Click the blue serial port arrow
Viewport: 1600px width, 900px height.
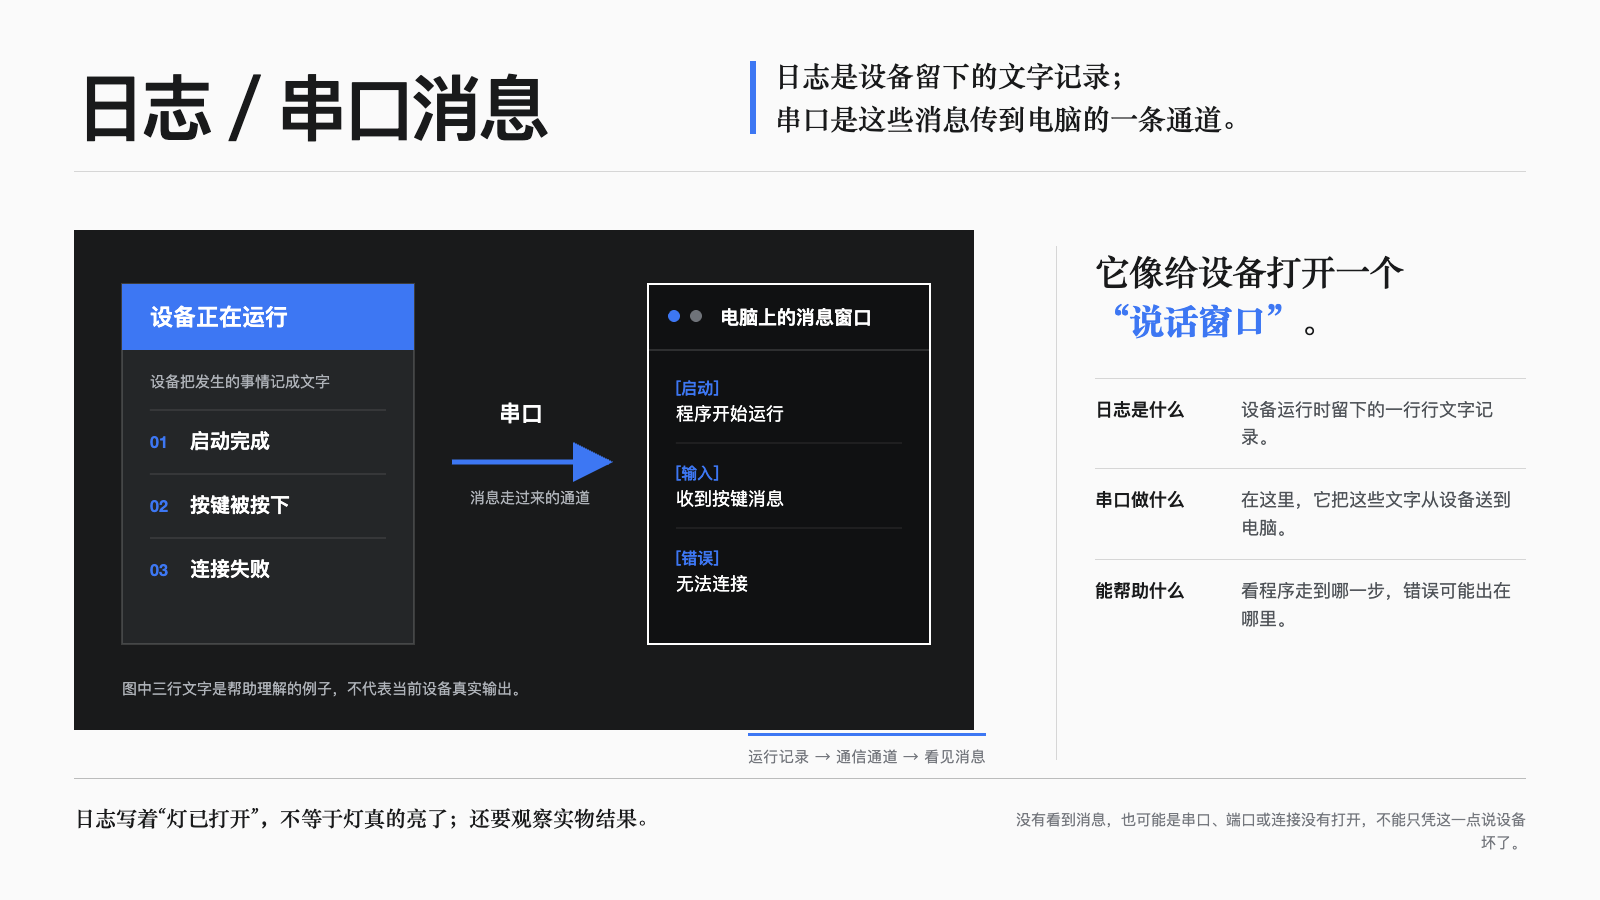(x=532, y=462)
